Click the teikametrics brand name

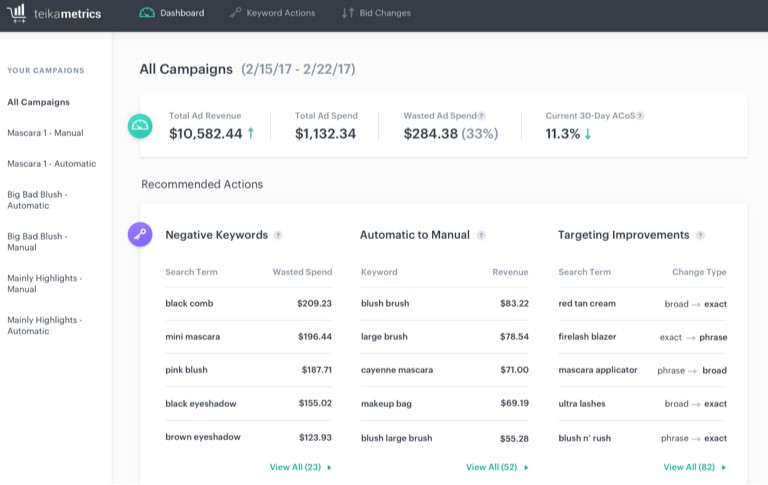coord(68,14)
